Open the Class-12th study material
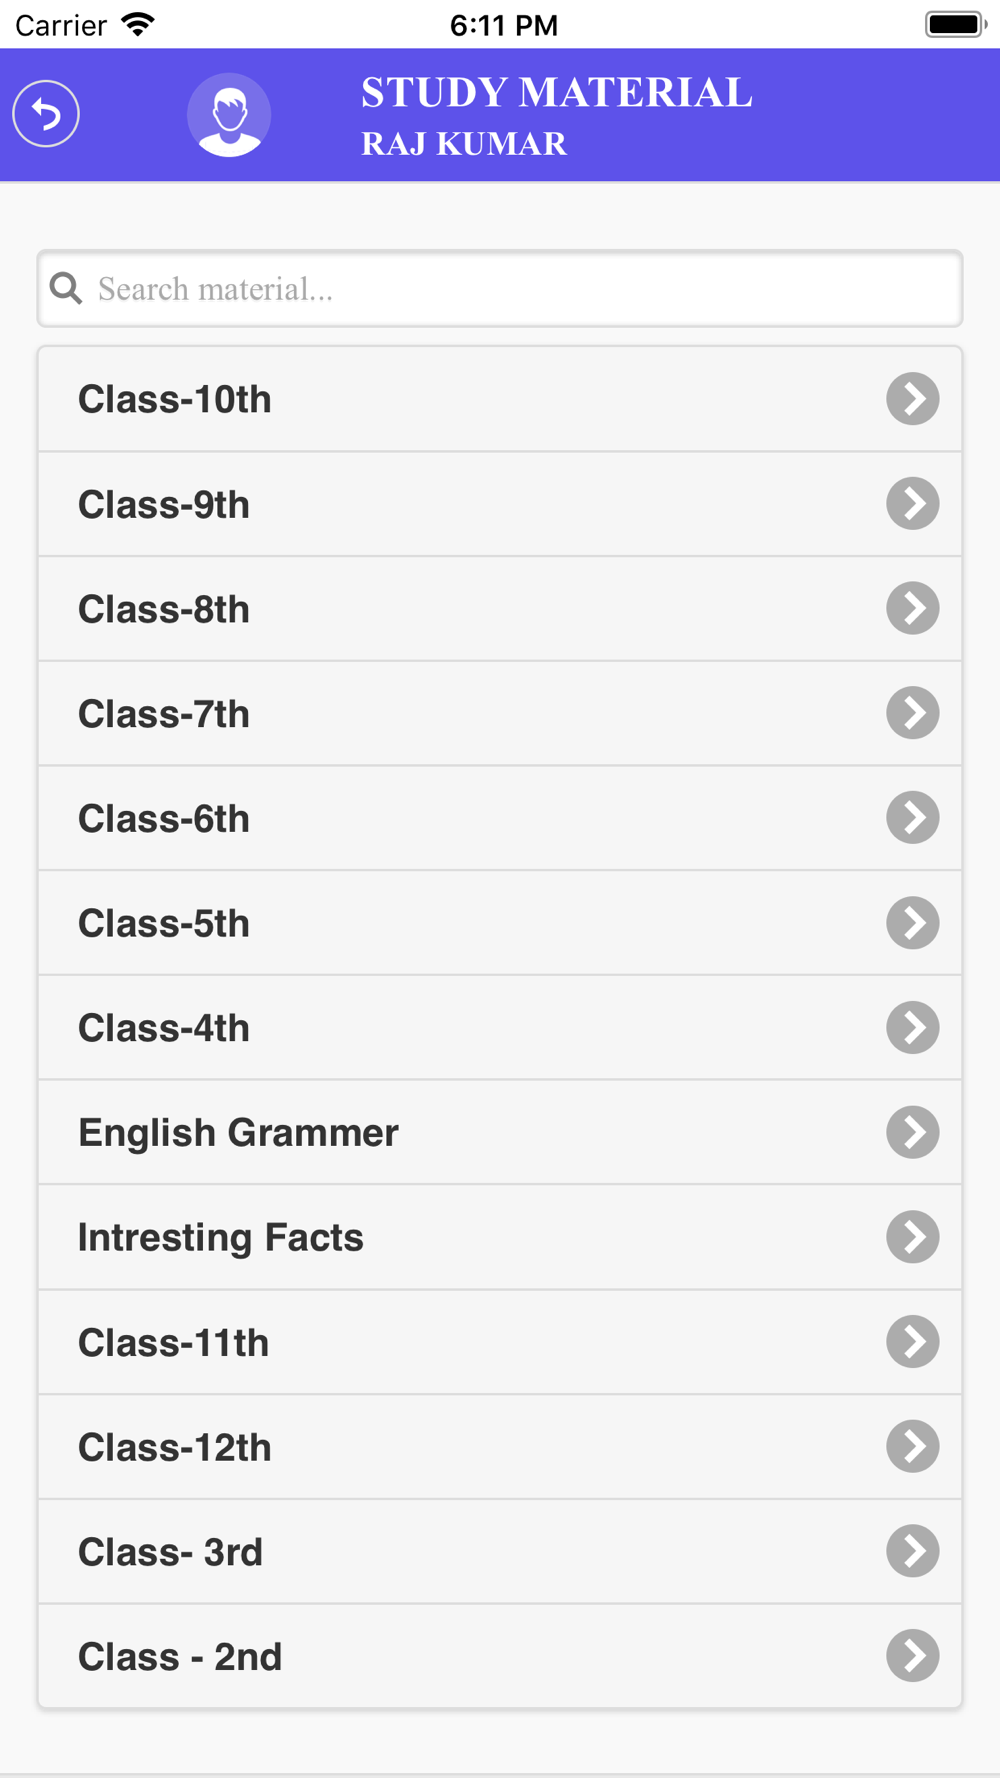Viewport: 1000px width, 1778px height. [500, 1447]
